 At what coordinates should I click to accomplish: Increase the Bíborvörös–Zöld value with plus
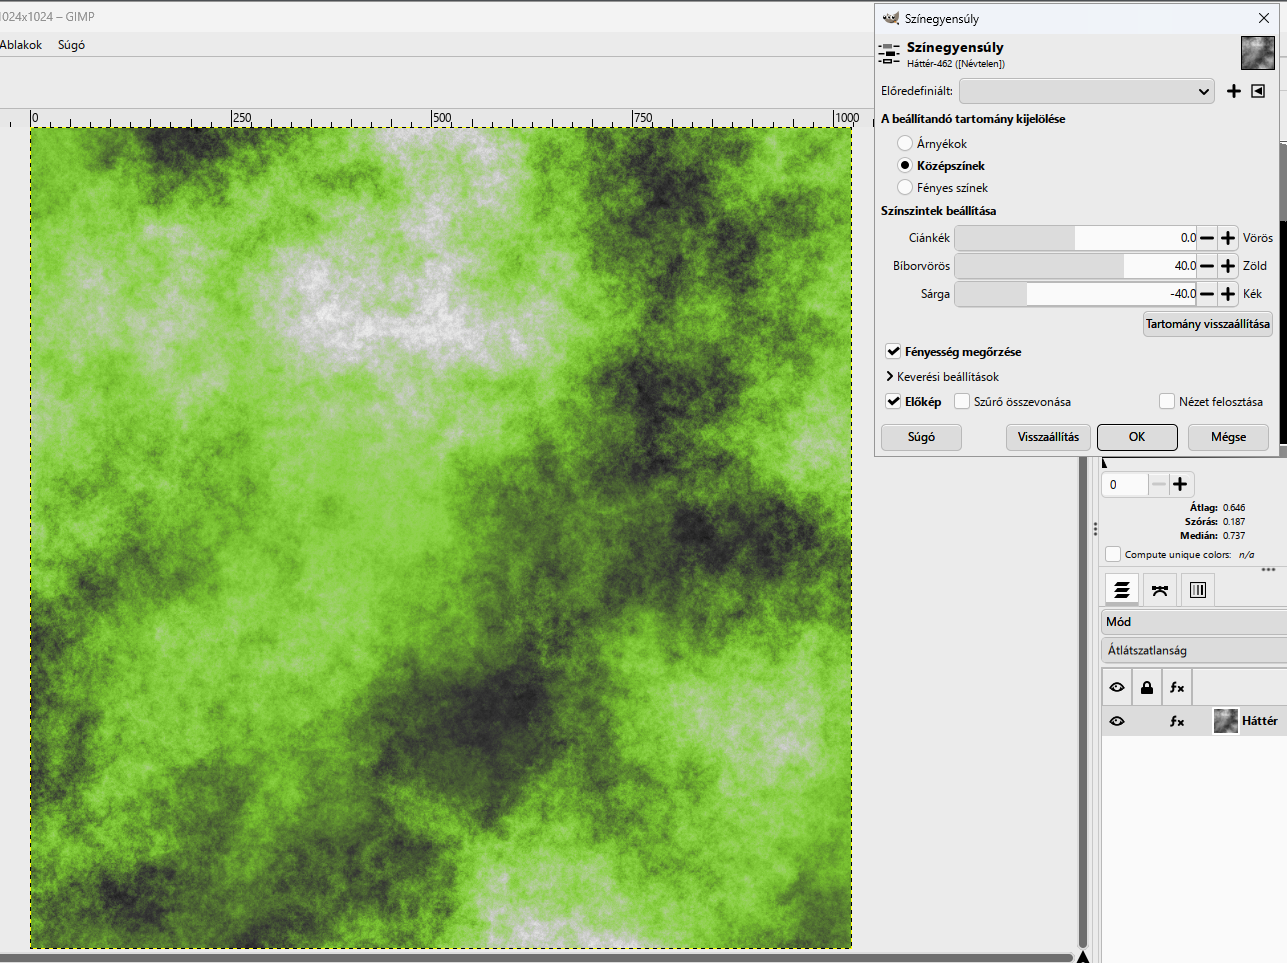tap(1228, 266)
